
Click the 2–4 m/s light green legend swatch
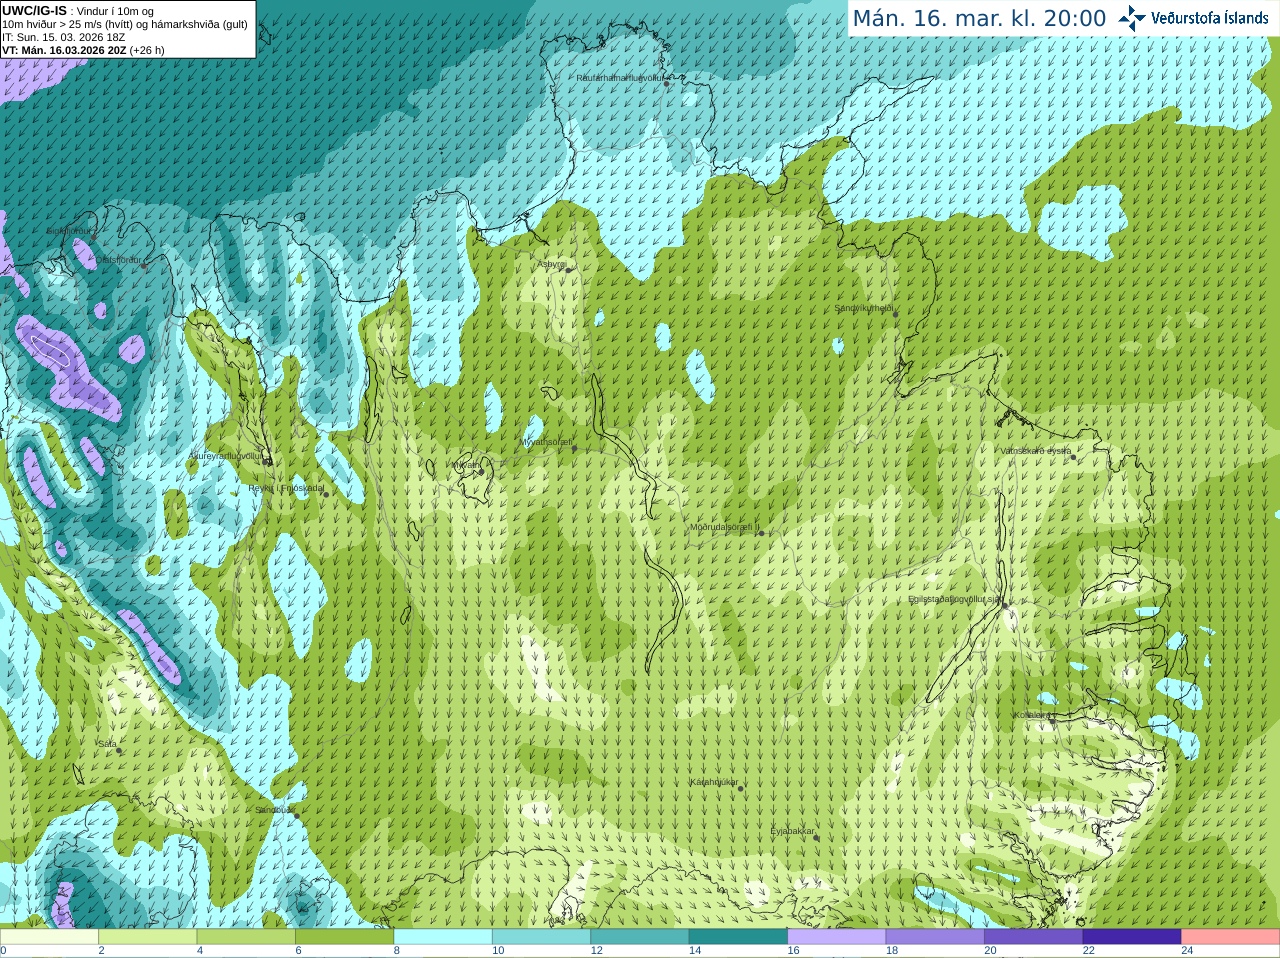[148, 937]
